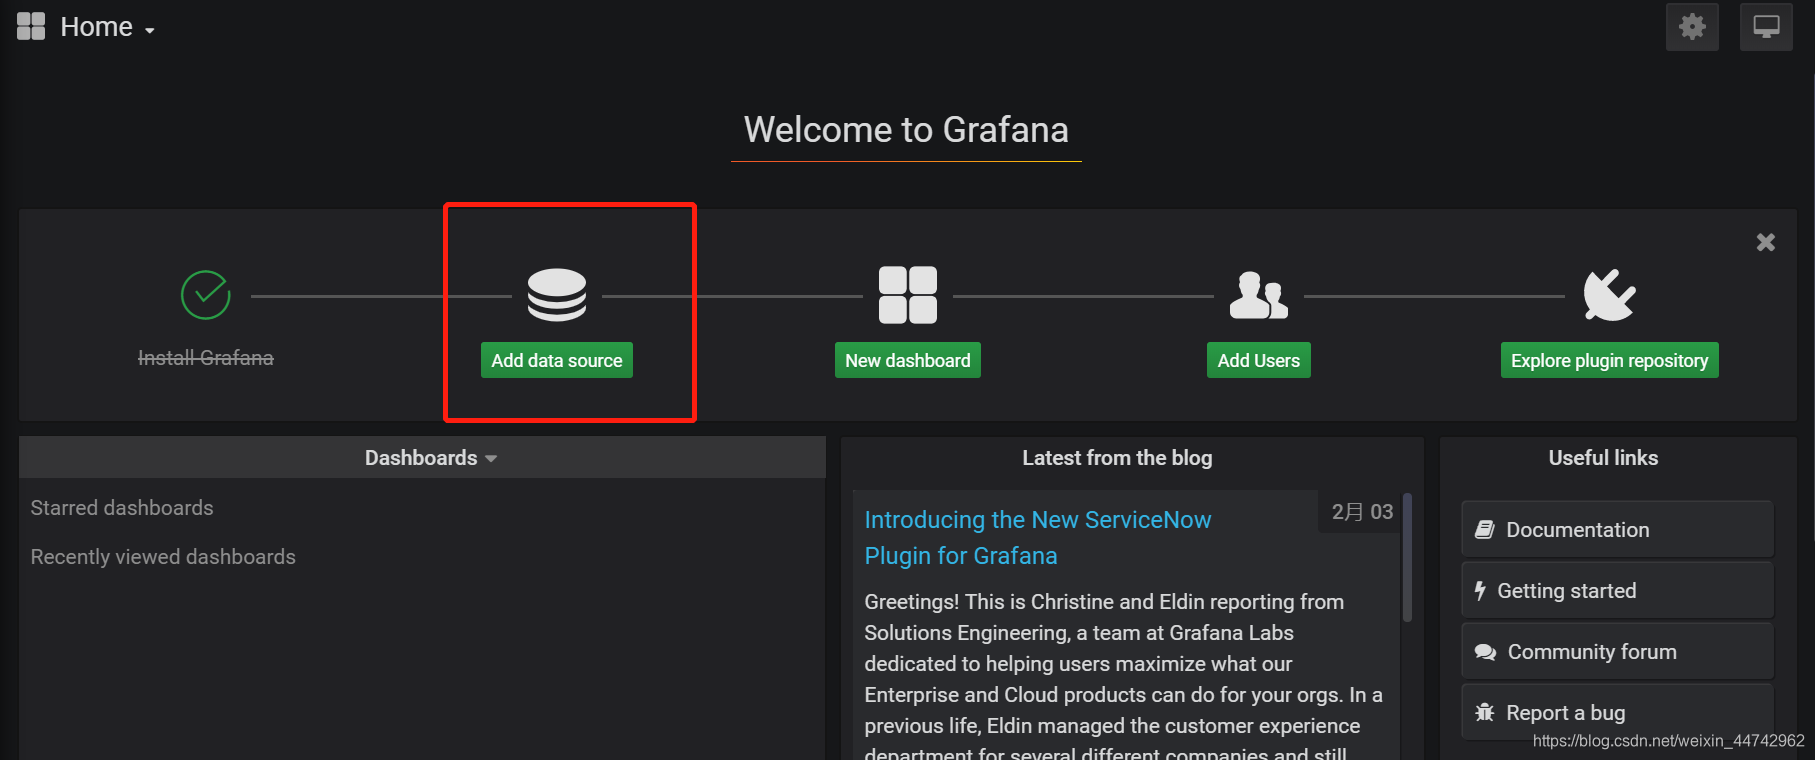Click the plug icon for plugins
Screen dimensions: 1815x760
(1610, 295)
